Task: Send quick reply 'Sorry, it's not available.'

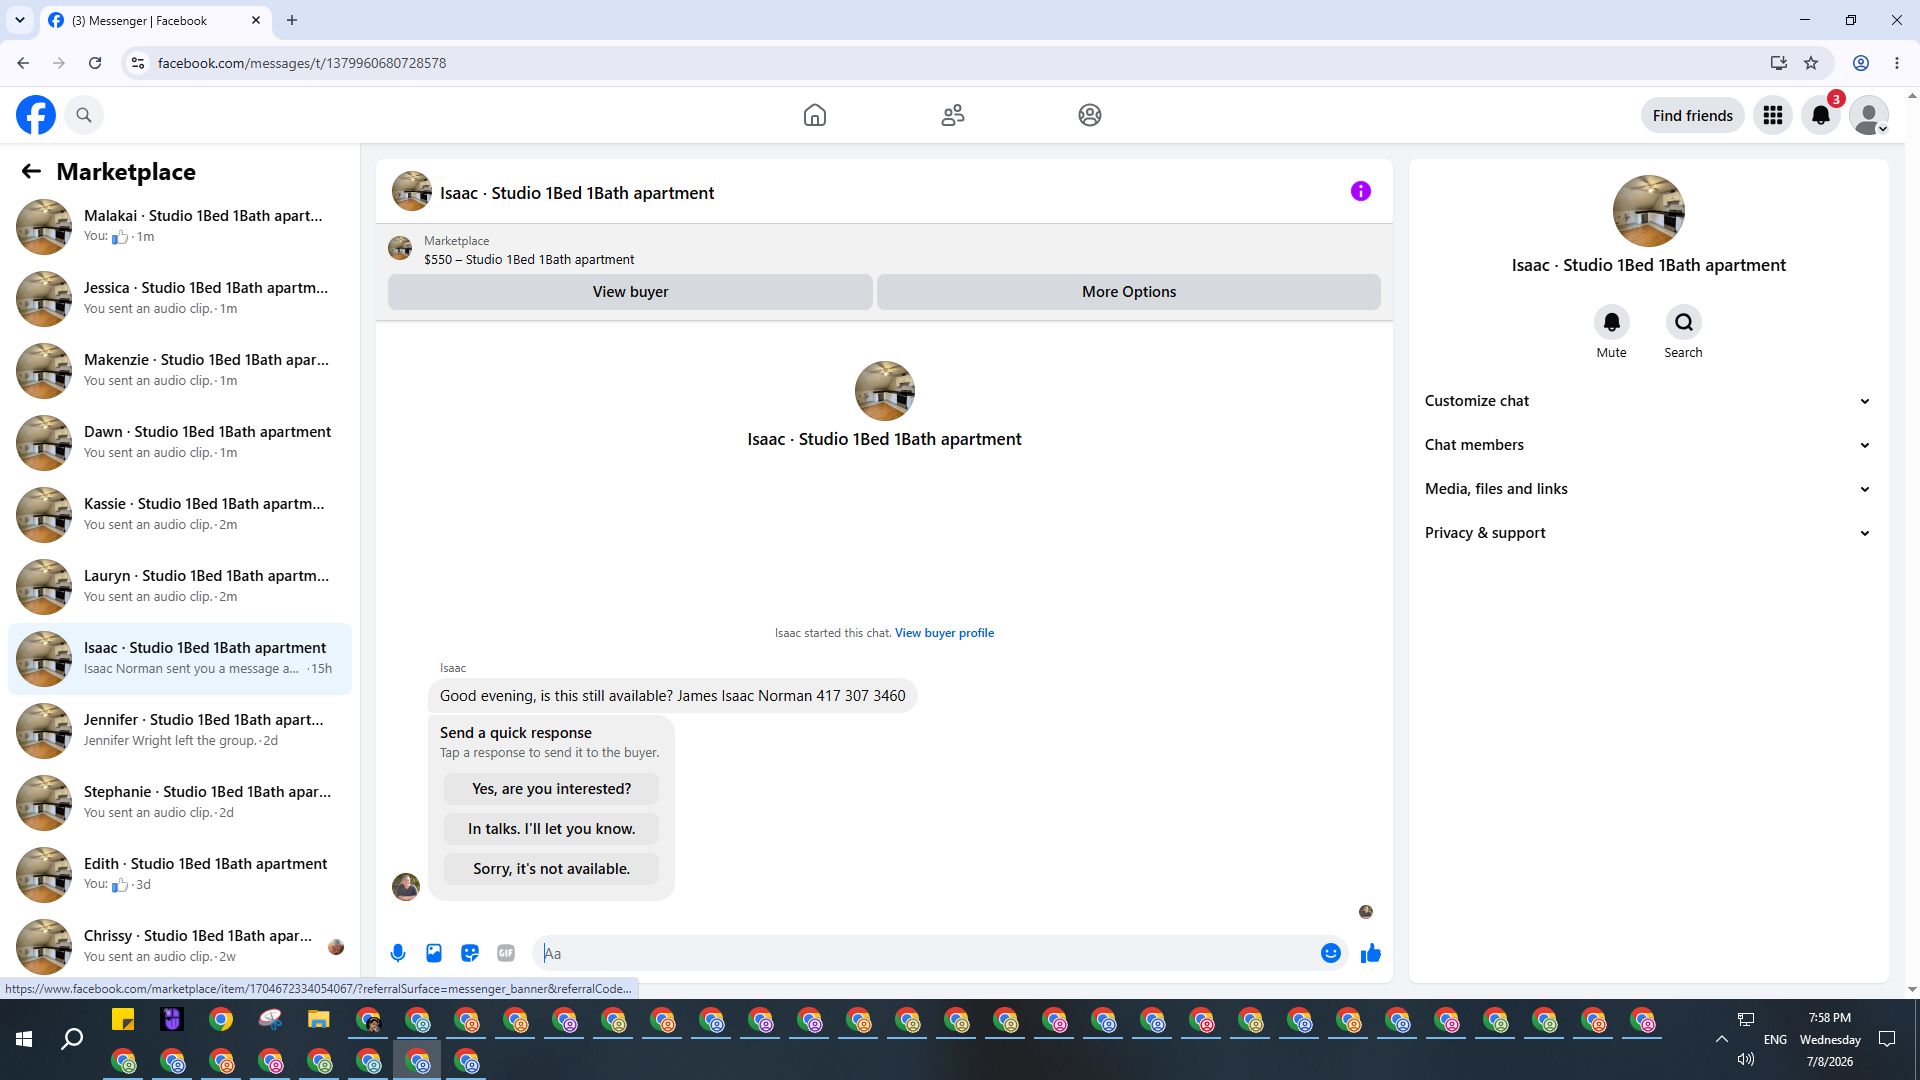Action: (x=551, y=869)
